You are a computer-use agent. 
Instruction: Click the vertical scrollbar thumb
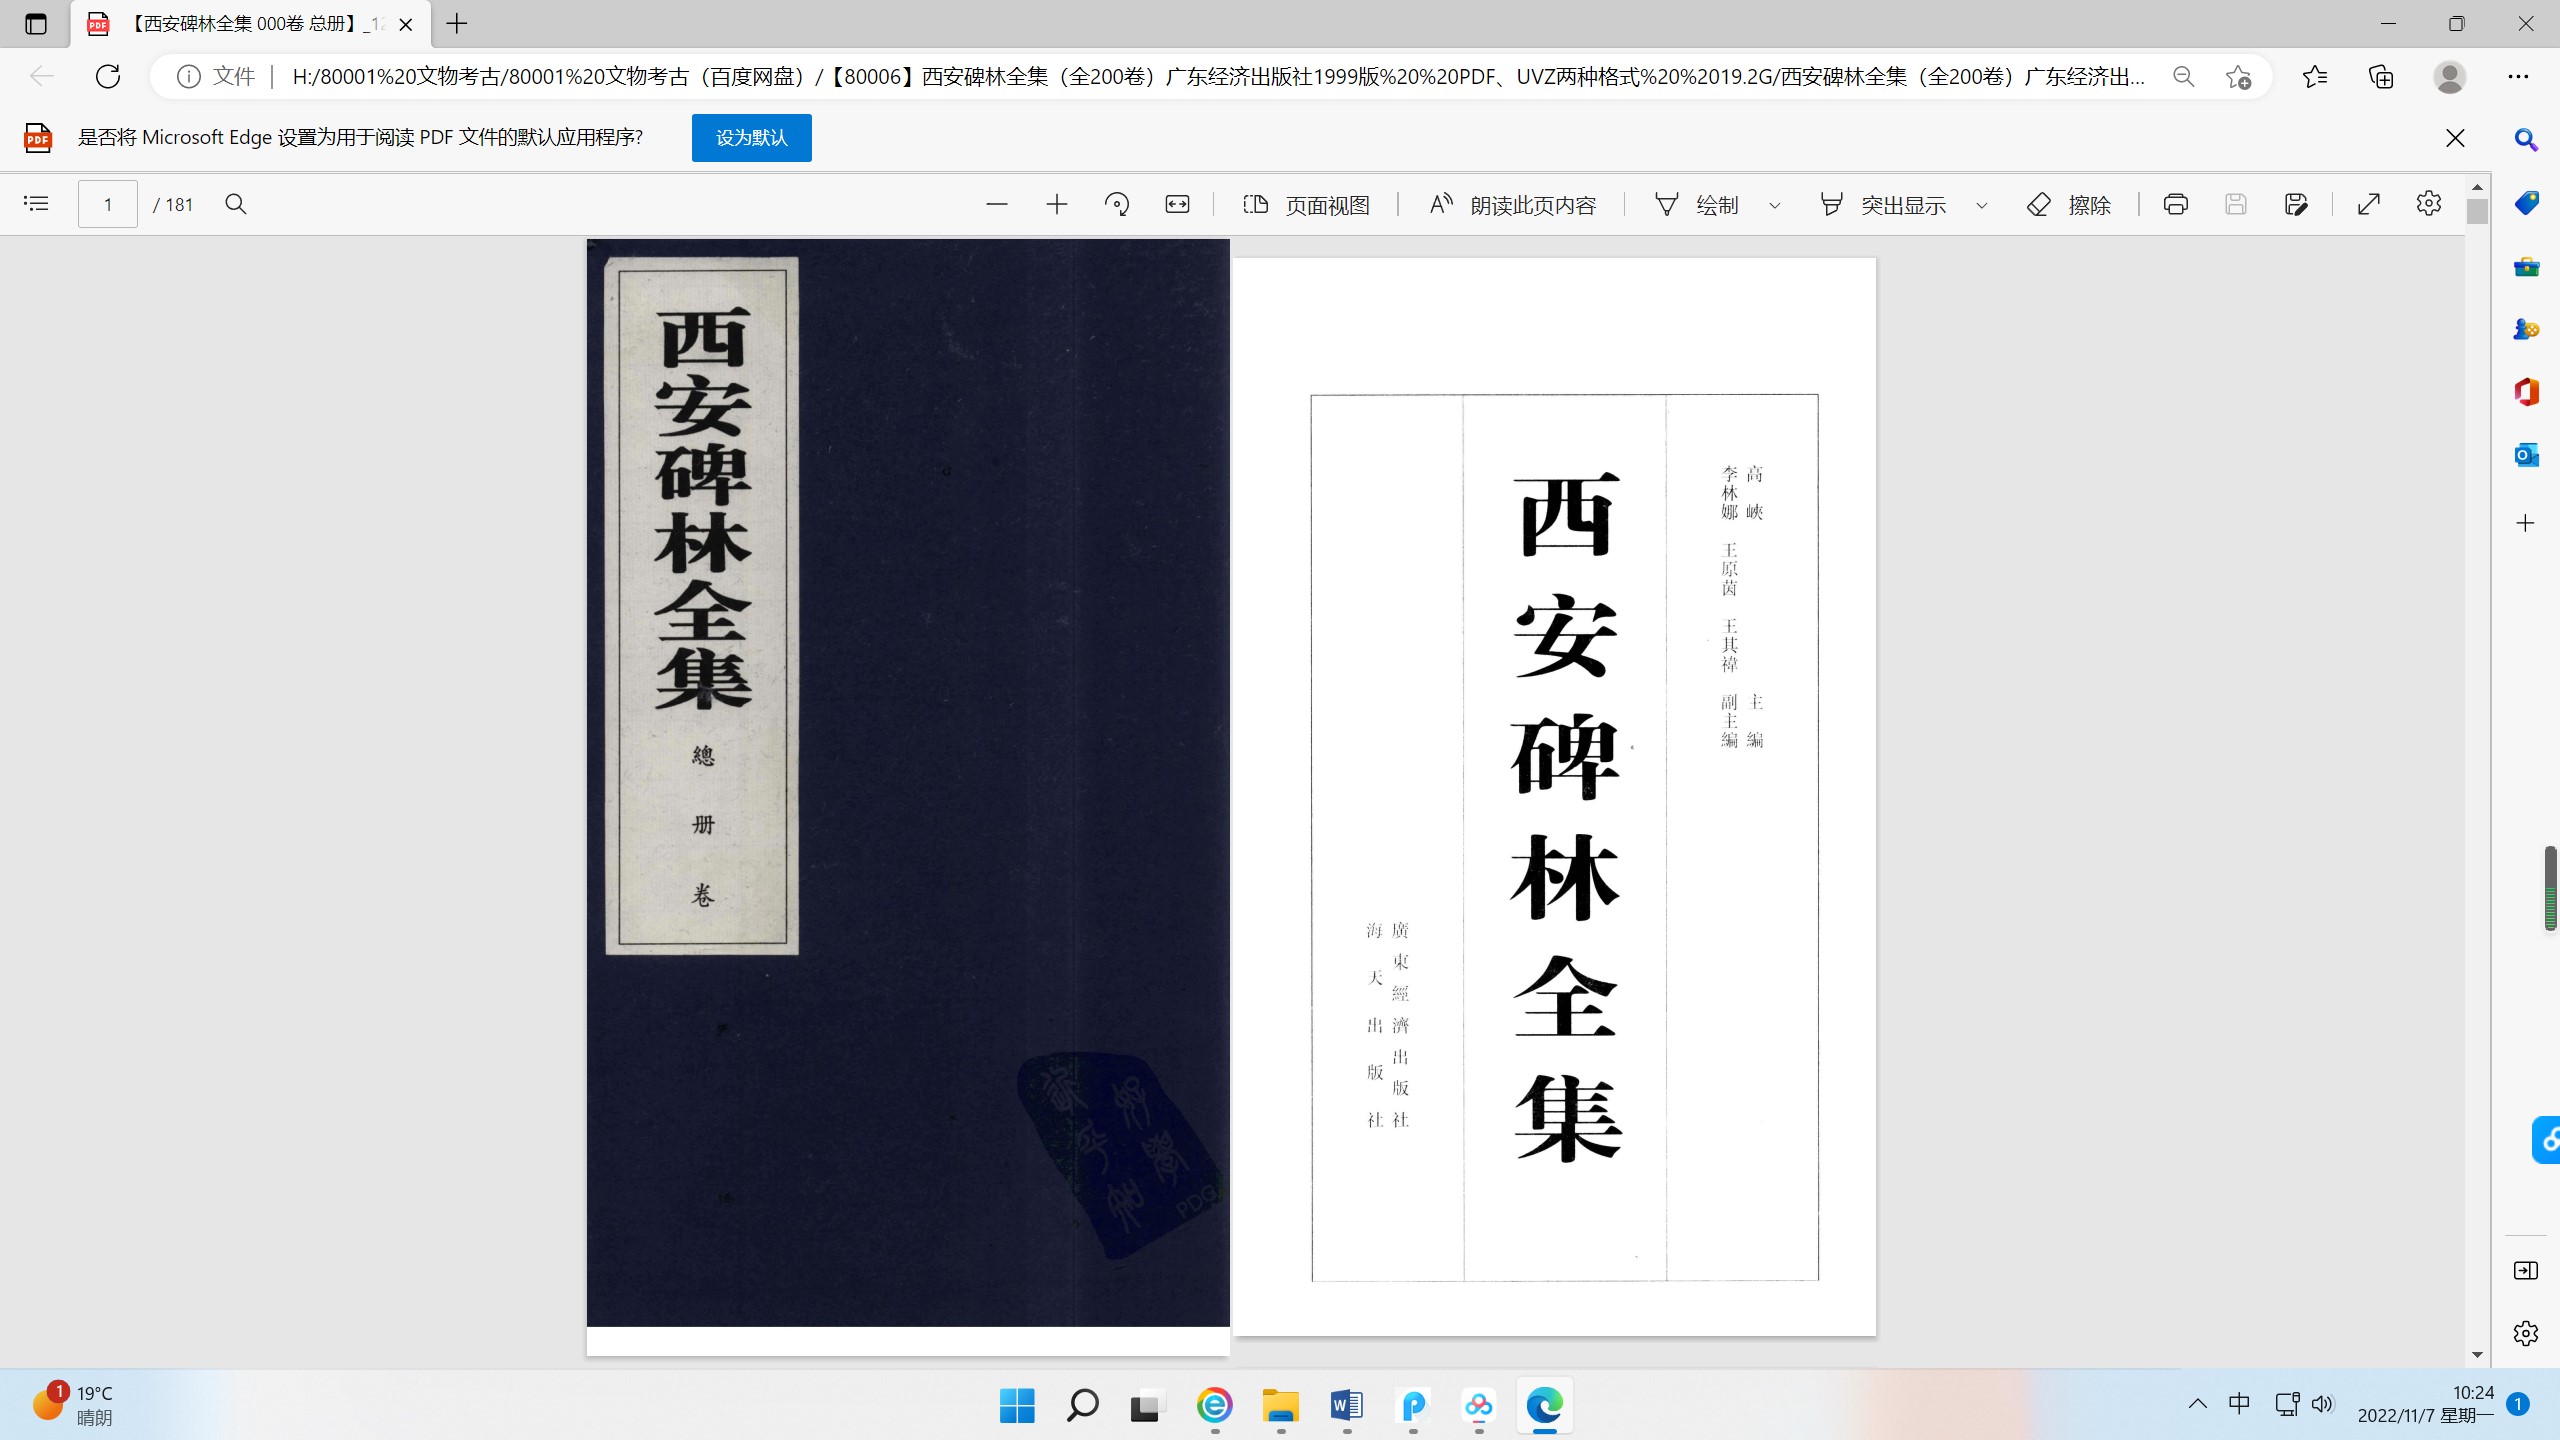coord(2477,211)
